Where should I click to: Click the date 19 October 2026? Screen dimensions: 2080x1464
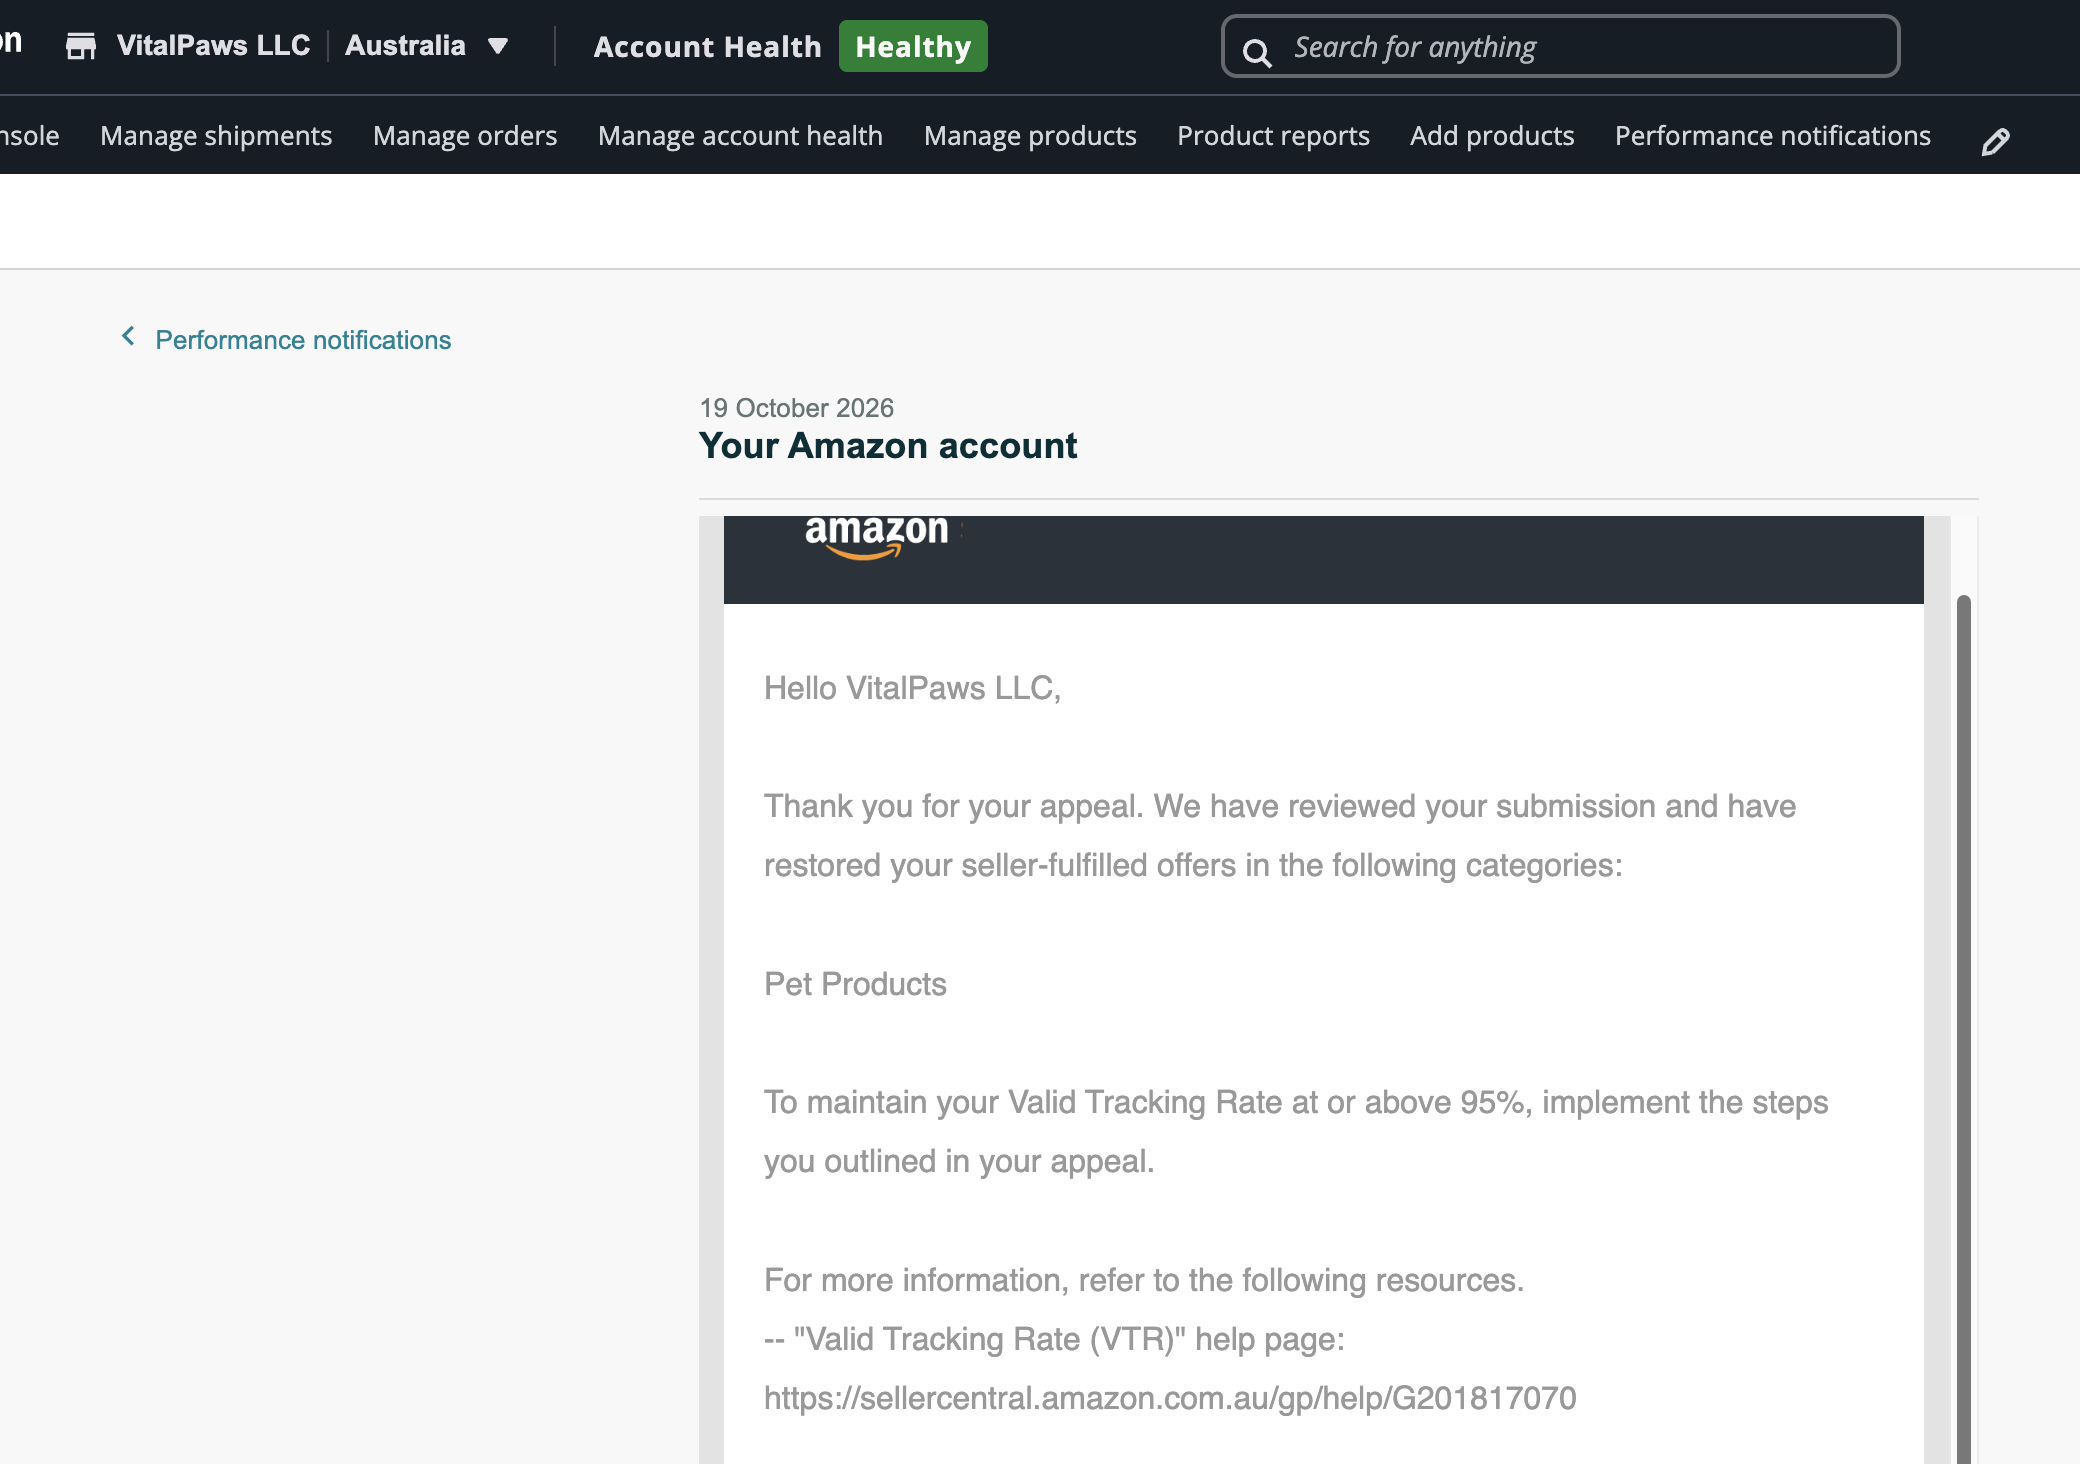pos(796,408)
